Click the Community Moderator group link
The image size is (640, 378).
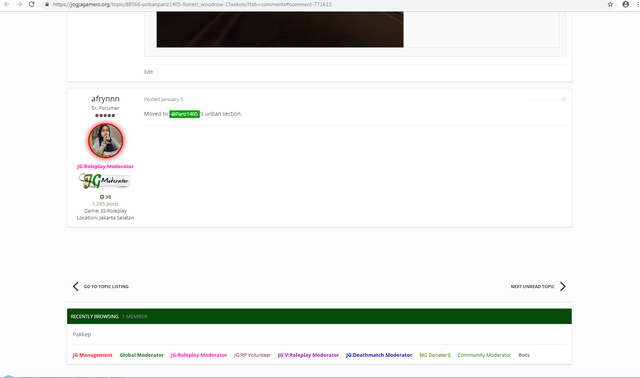click(484, 355)
